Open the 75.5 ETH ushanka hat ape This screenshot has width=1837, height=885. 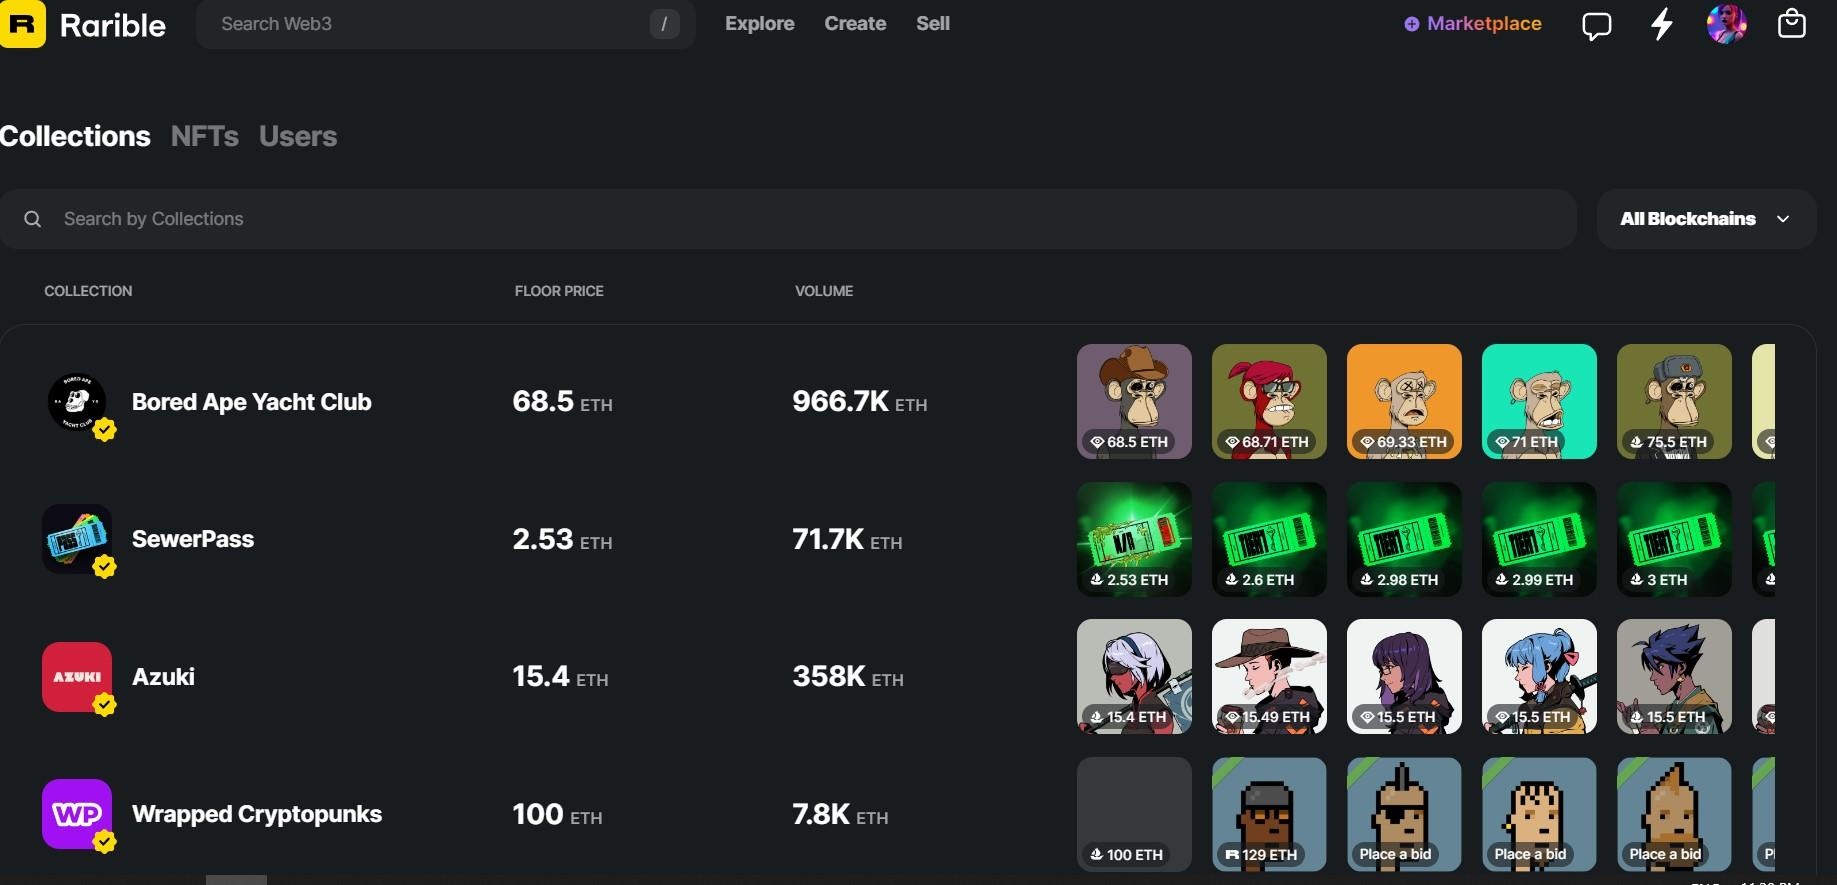point(1674,402)
